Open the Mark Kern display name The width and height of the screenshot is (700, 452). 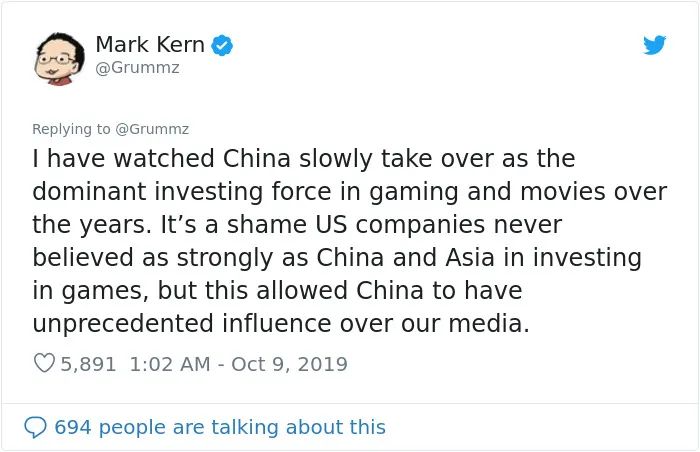[x=150, y=45]
